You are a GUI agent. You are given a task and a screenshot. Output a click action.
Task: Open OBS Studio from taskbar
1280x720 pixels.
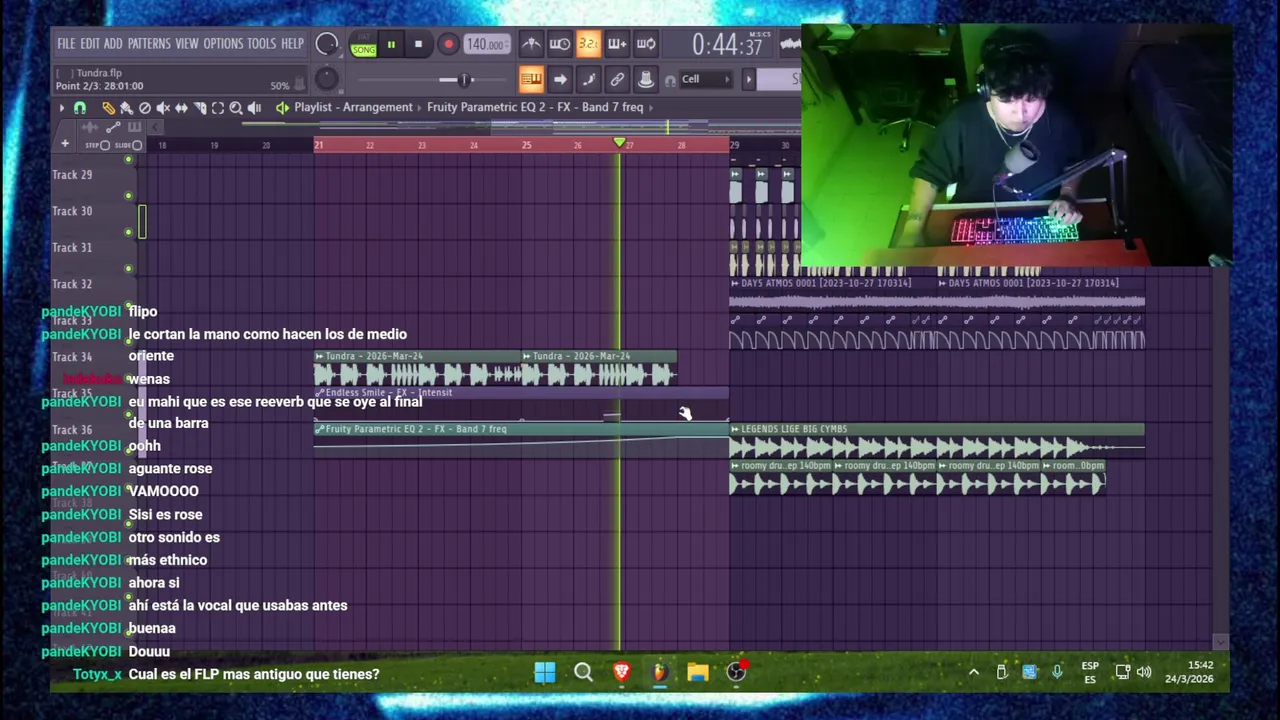[x=736, y=673]
